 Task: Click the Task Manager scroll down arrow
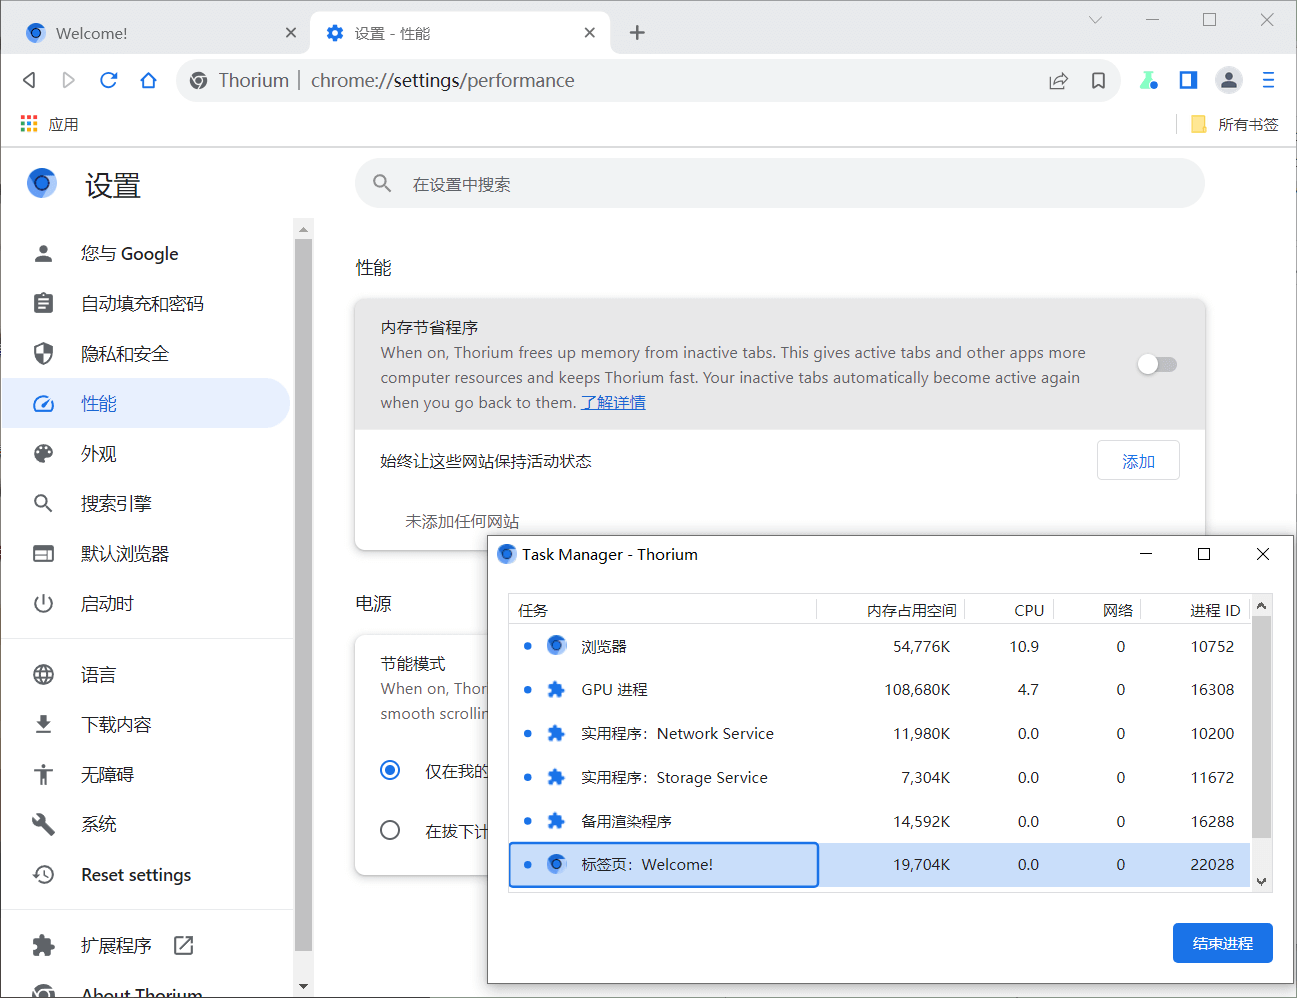(1261, 881)
